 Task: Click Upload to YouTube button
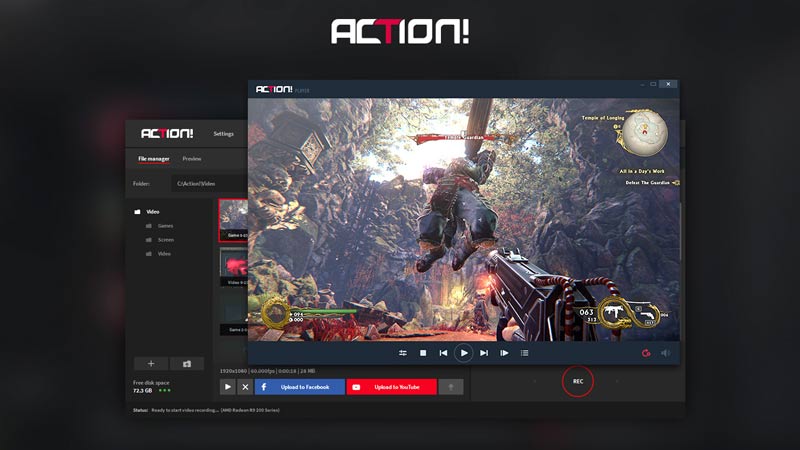(x=391, y=387)
